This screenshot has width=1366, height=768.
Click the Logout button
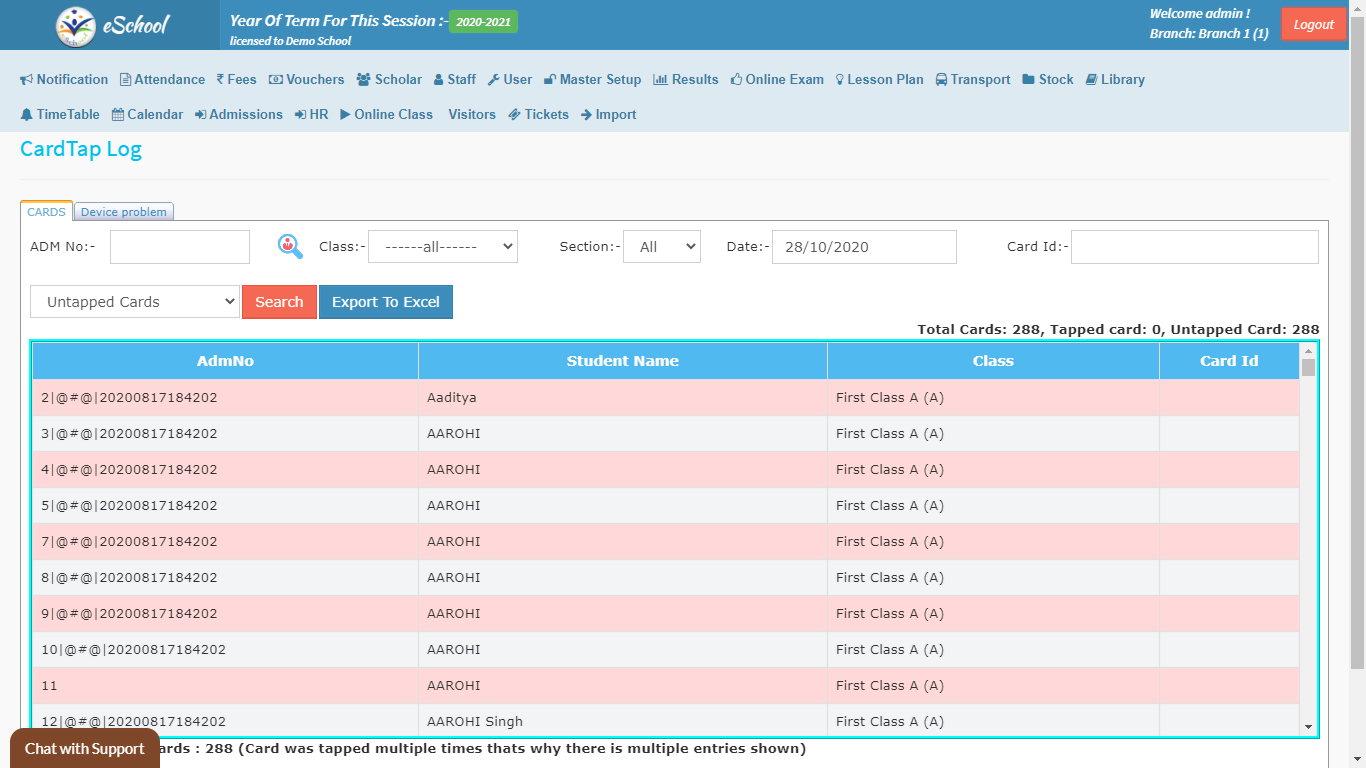click(x=1313, y=25)
